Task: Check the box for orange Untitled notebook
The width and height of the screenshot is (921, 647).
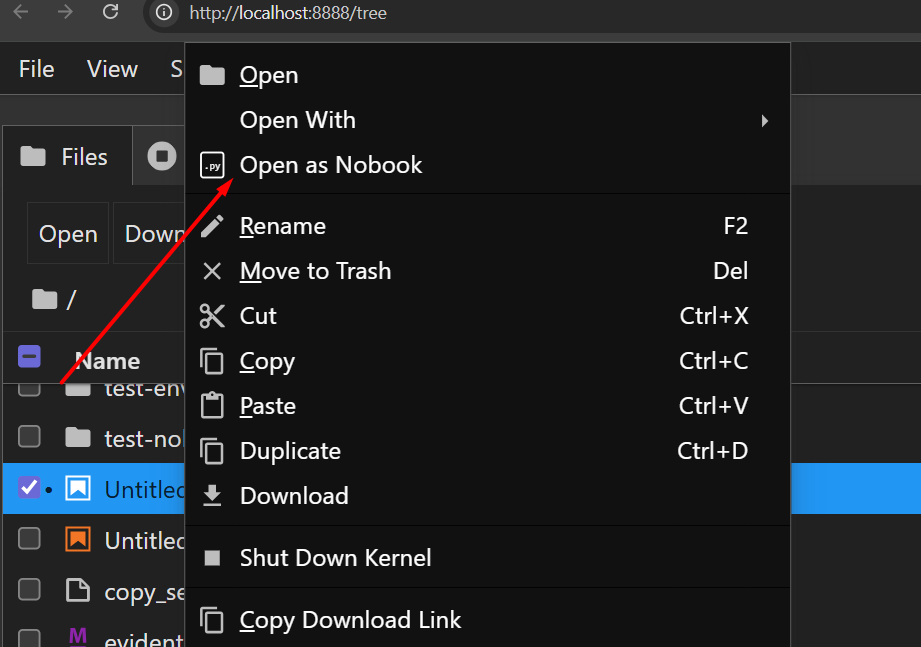Action: click(x=29, y=538)
